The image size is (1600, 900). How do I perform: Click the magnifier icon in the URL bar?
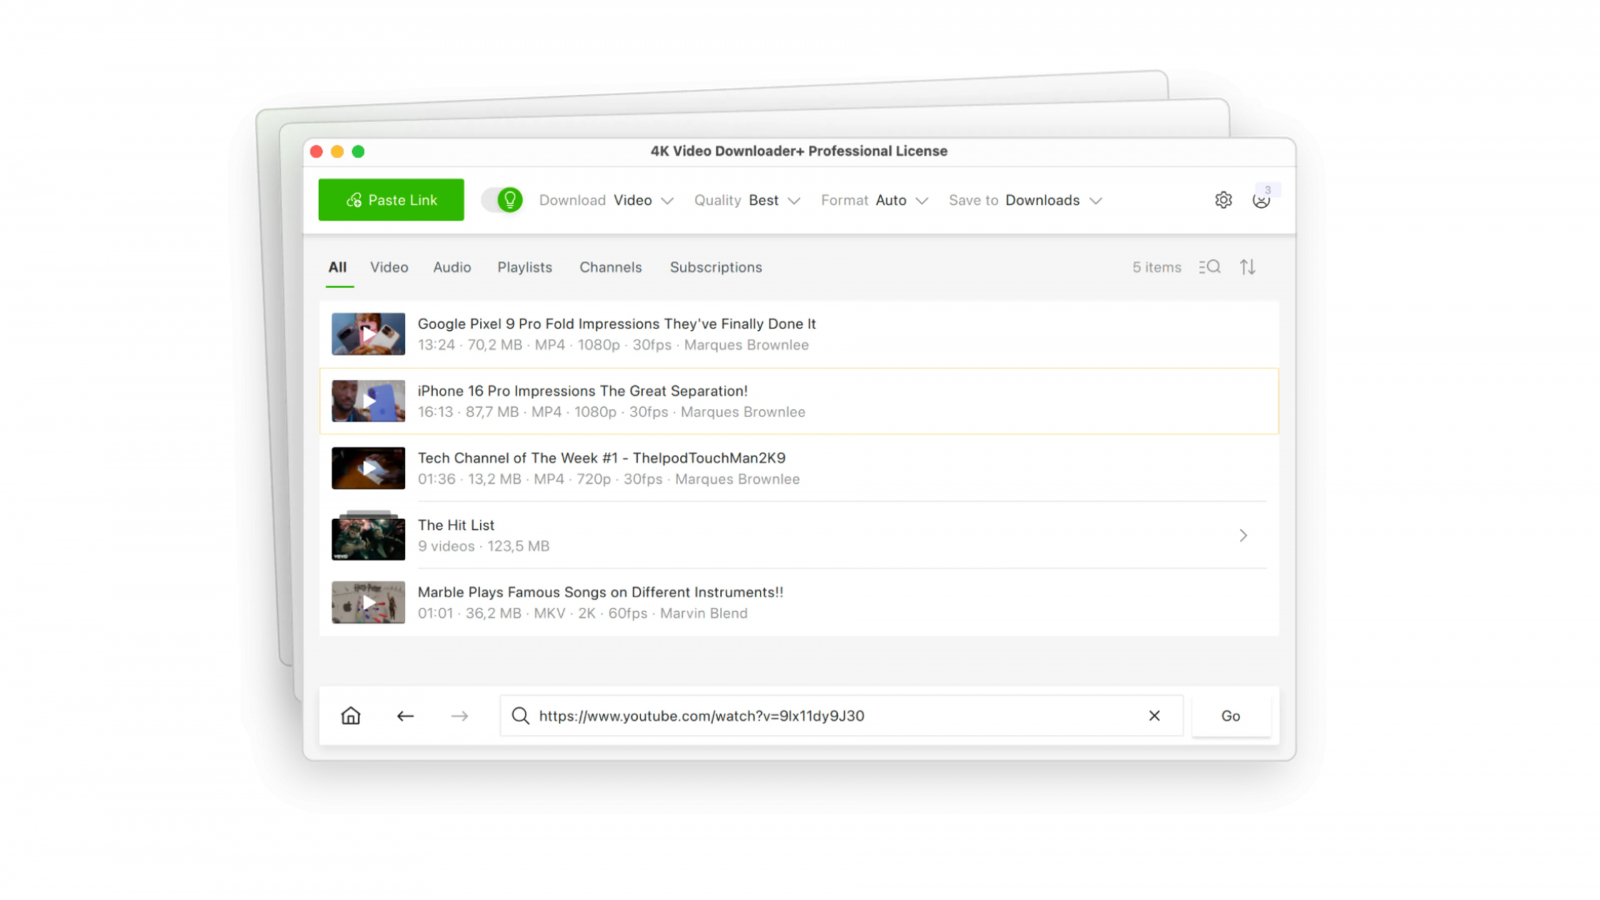click(520, 716)
